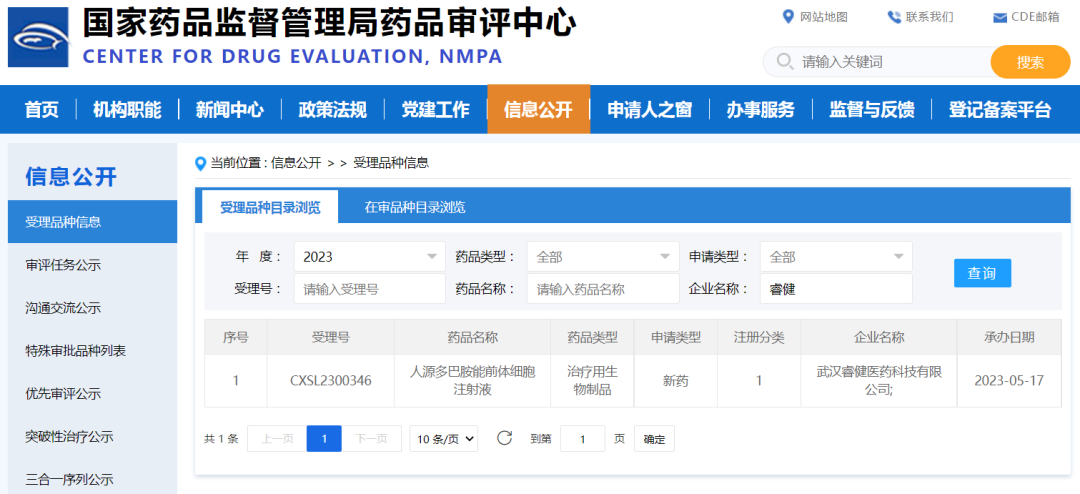The width and height of the screenshot is (1080, 494).
Task: Click page number 1 button
Action: 324,439
